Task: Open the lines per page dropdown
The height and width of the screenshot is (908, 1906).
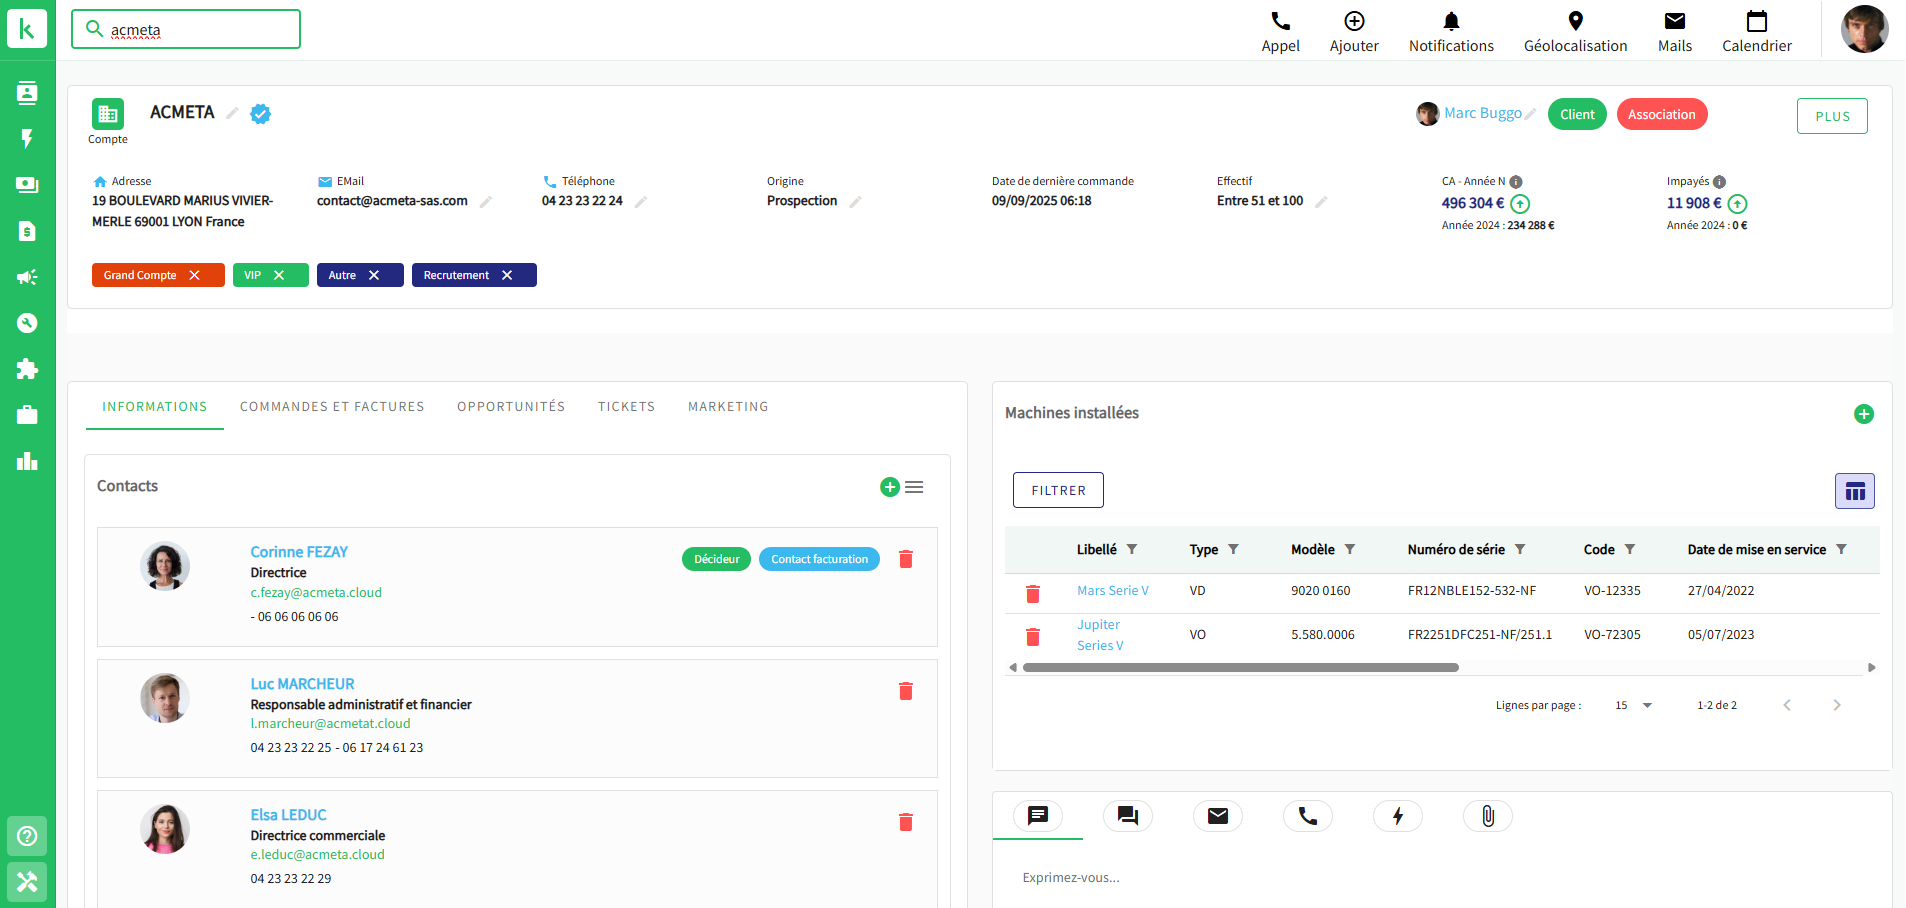Action: pos(1634,705)
